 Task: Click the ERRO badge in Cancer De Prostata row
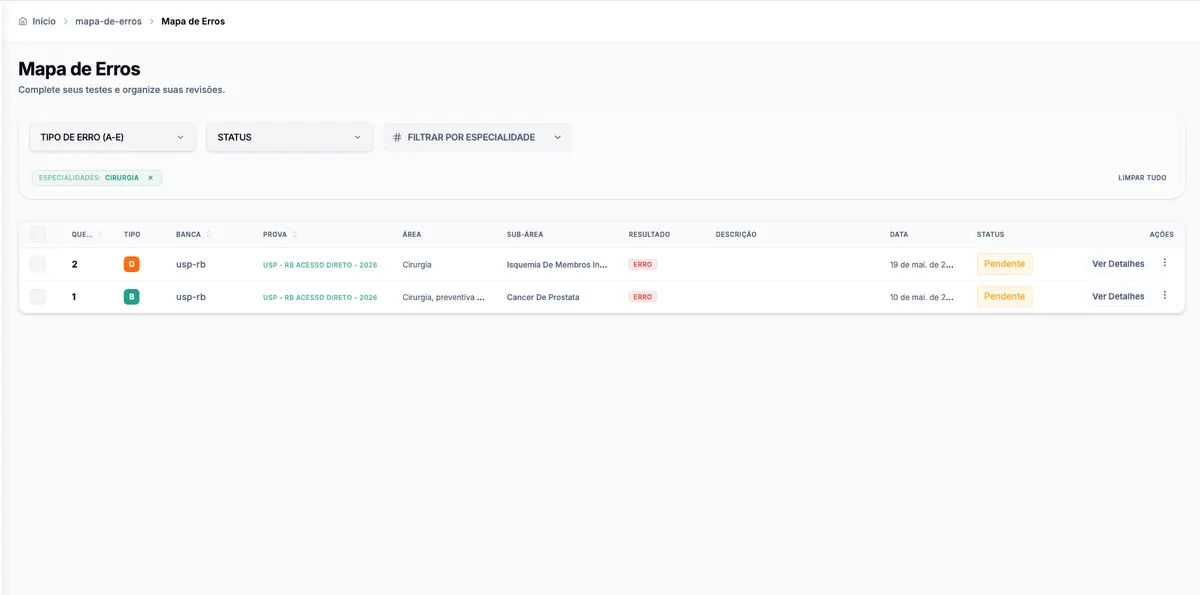click(642, 297)
